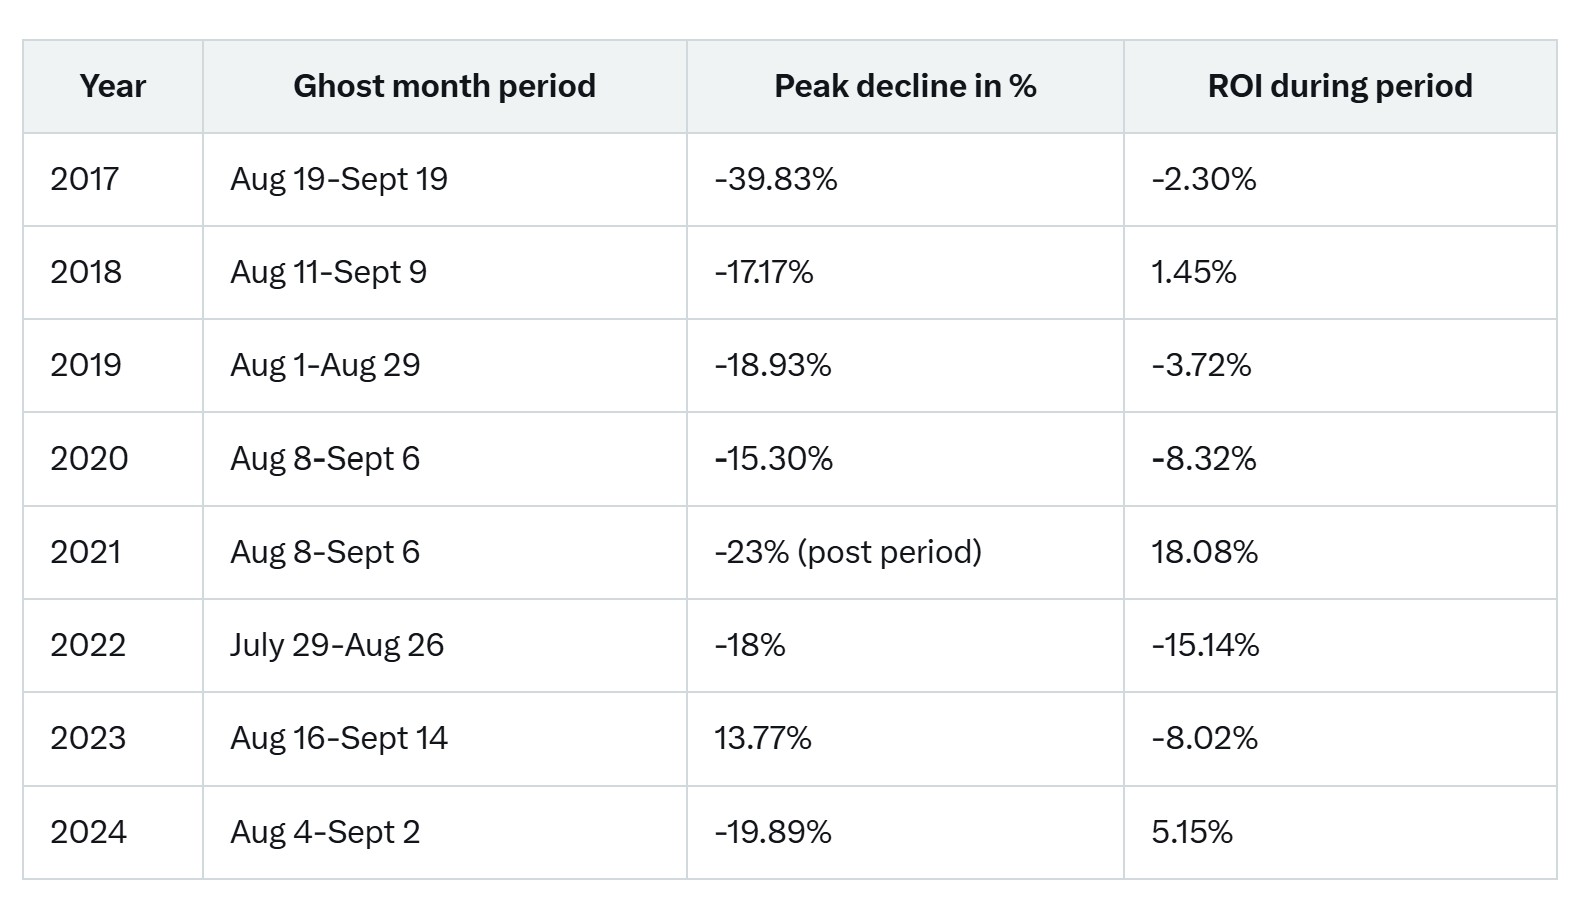Screen dimensions: 1582x916
Task: Select the -15.30% peak decline cell
Action: click(x=774, y=459)
